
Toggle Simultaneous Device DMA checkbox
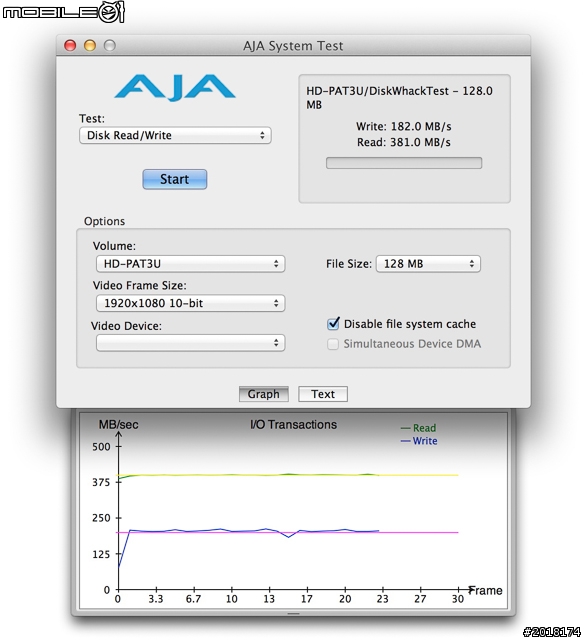(x=333, y=344)
